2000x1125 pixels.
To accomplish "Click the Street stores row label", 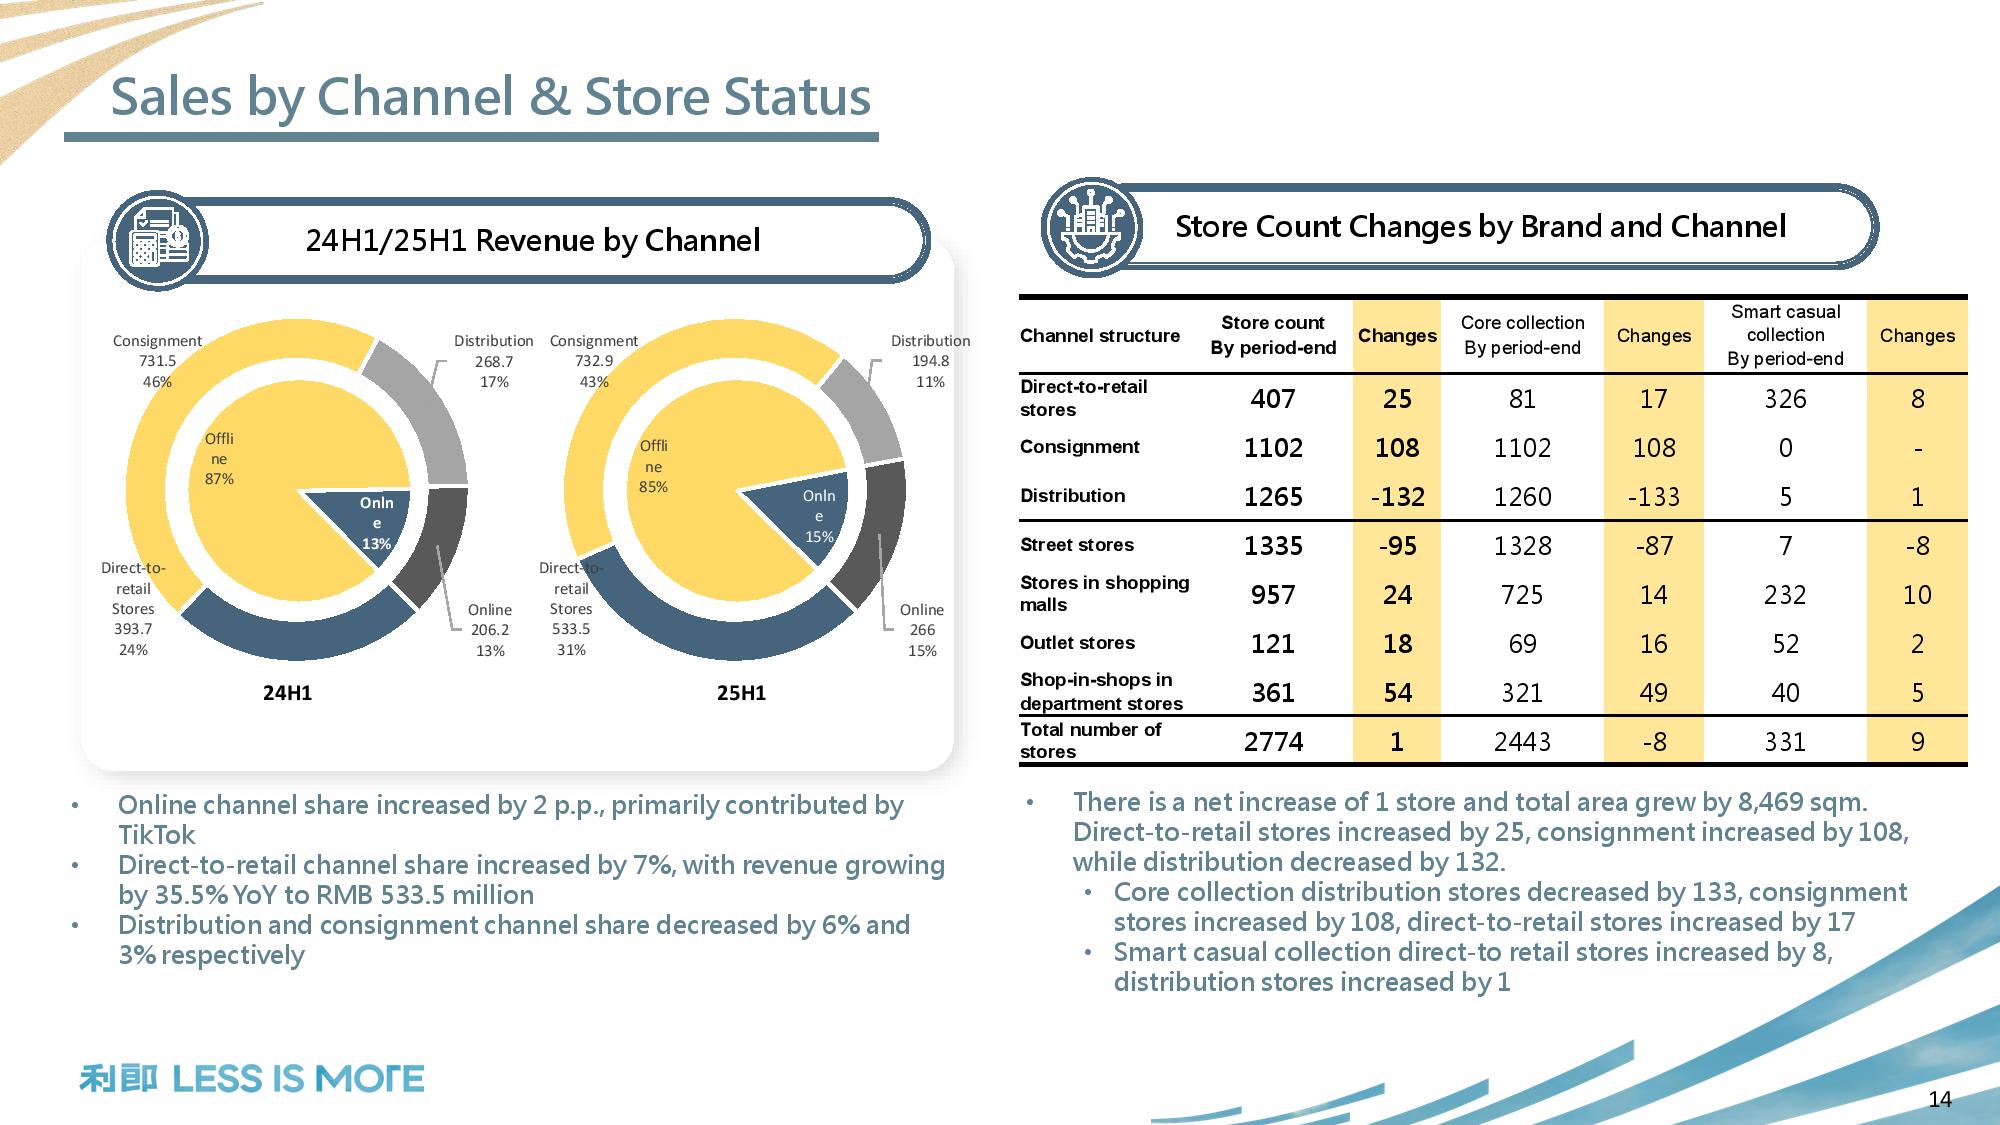I will click(1076, 545).
